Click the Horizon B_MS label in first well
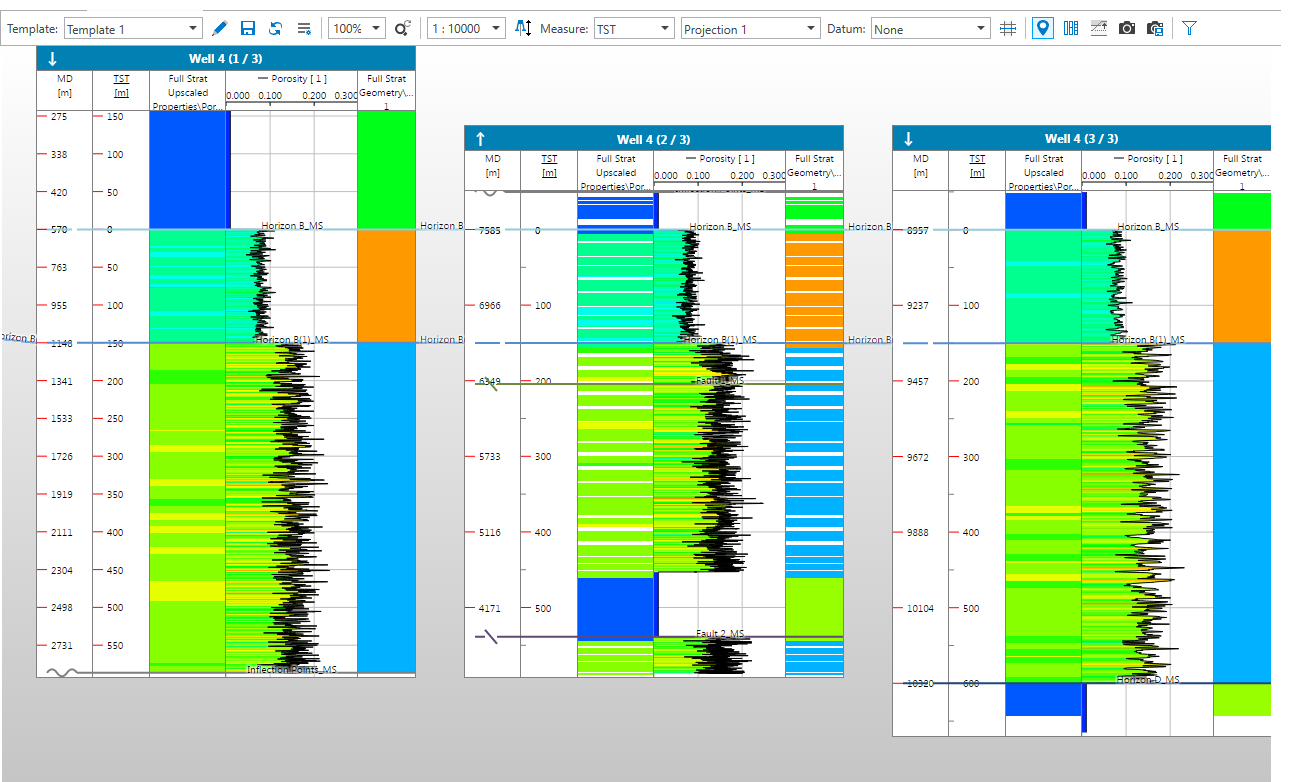 pyautogui.click(x=292, y=226)
